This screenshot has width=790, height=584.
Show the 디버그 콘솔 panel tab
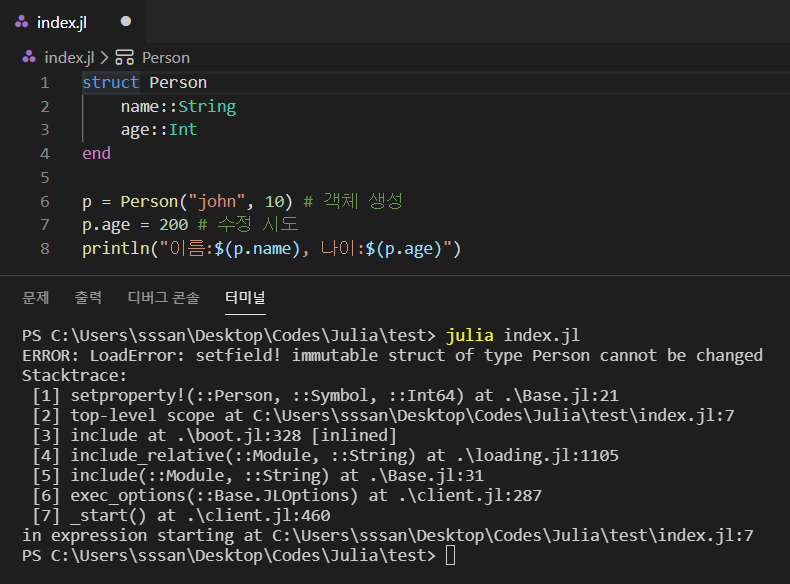point(163,297)
